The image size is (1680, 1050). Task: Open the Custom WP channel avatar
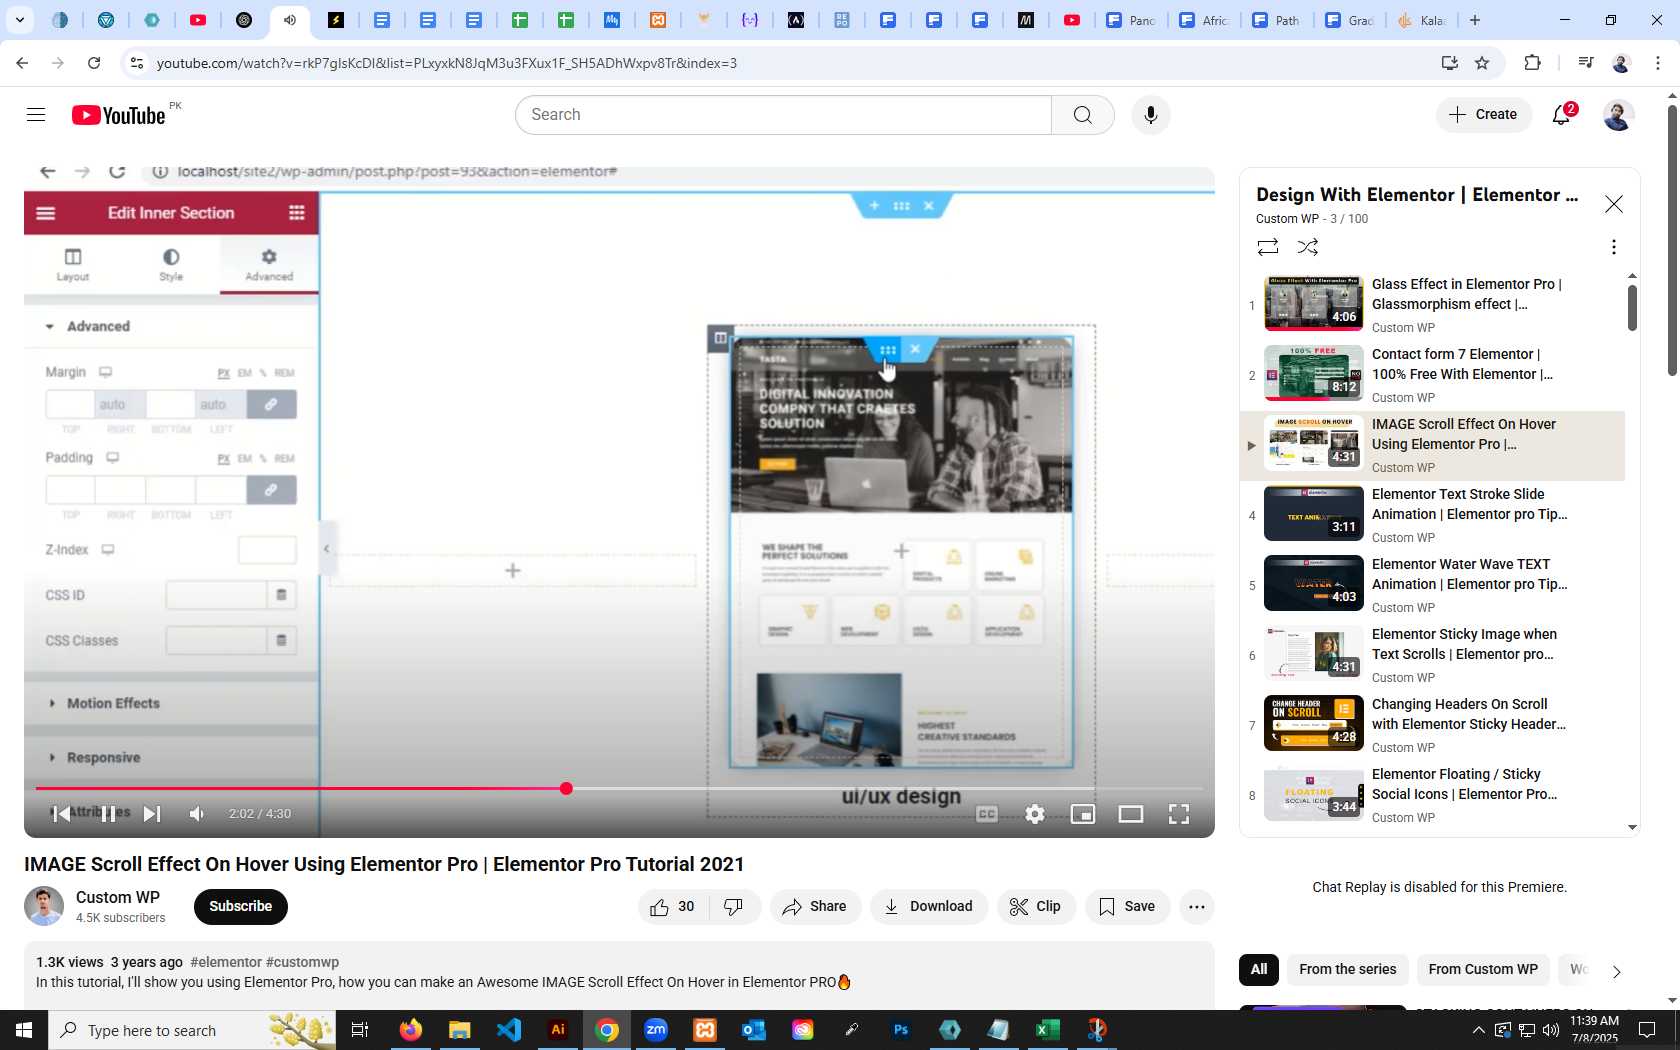point(44,907)
